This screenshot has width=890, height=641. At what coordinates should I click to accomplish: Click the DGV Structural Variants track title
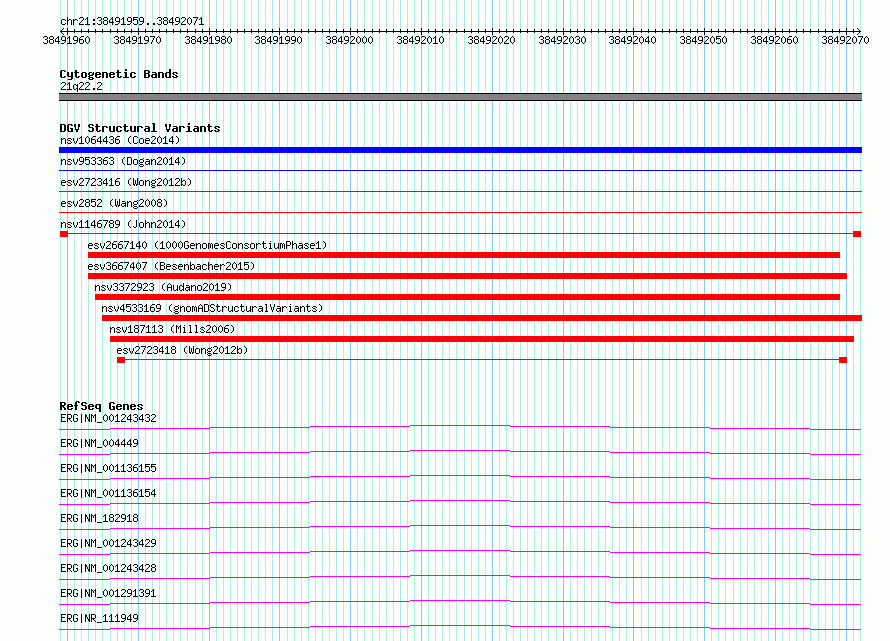140,128
